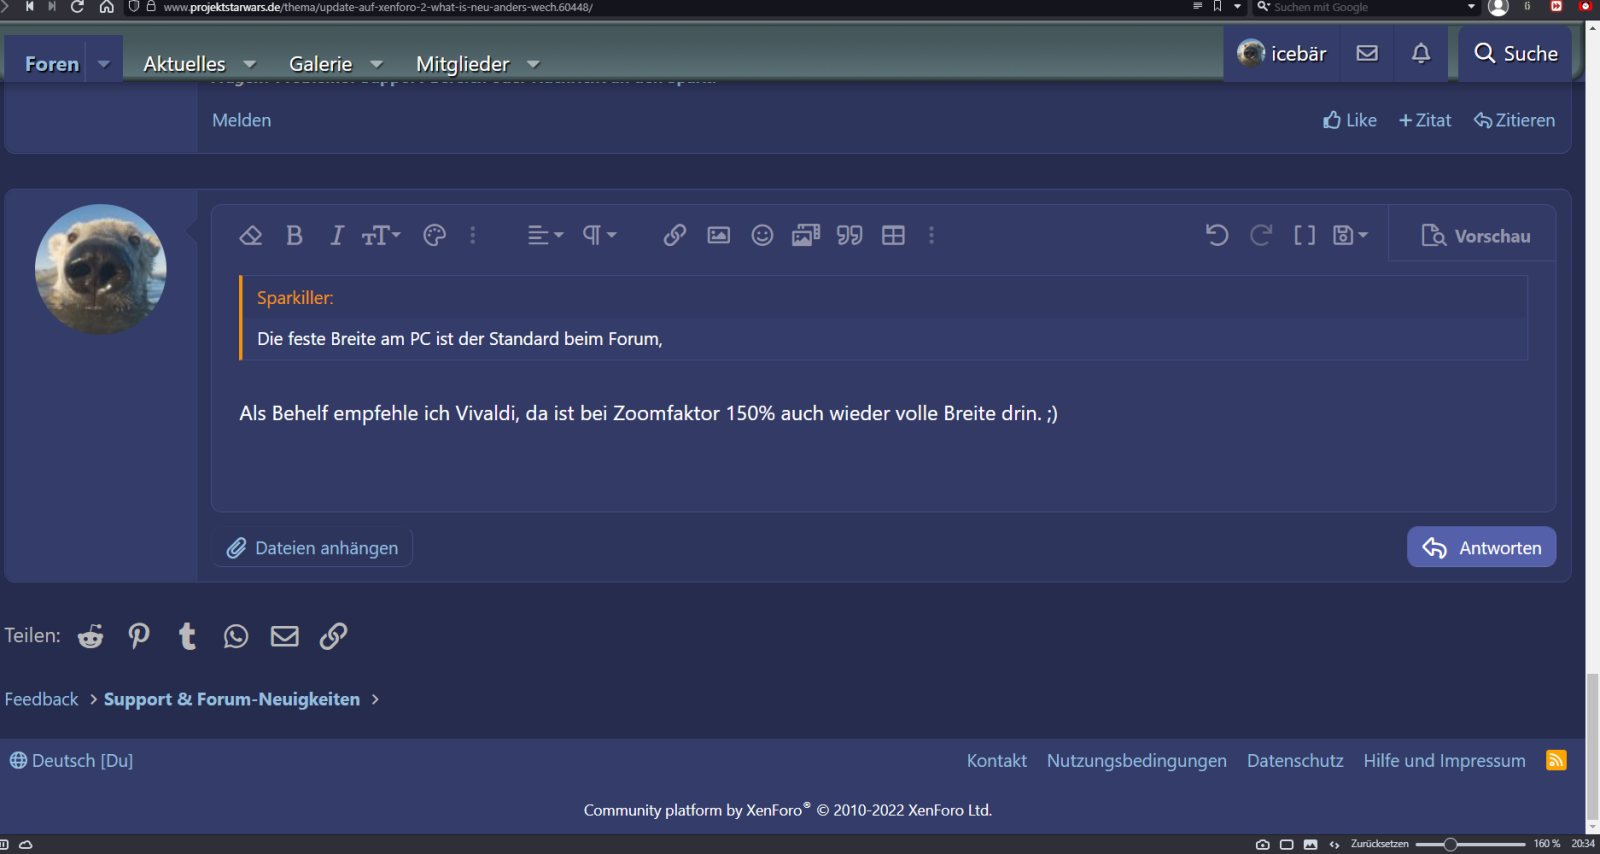Insert a table into the editor

click(x=893, y=236)
